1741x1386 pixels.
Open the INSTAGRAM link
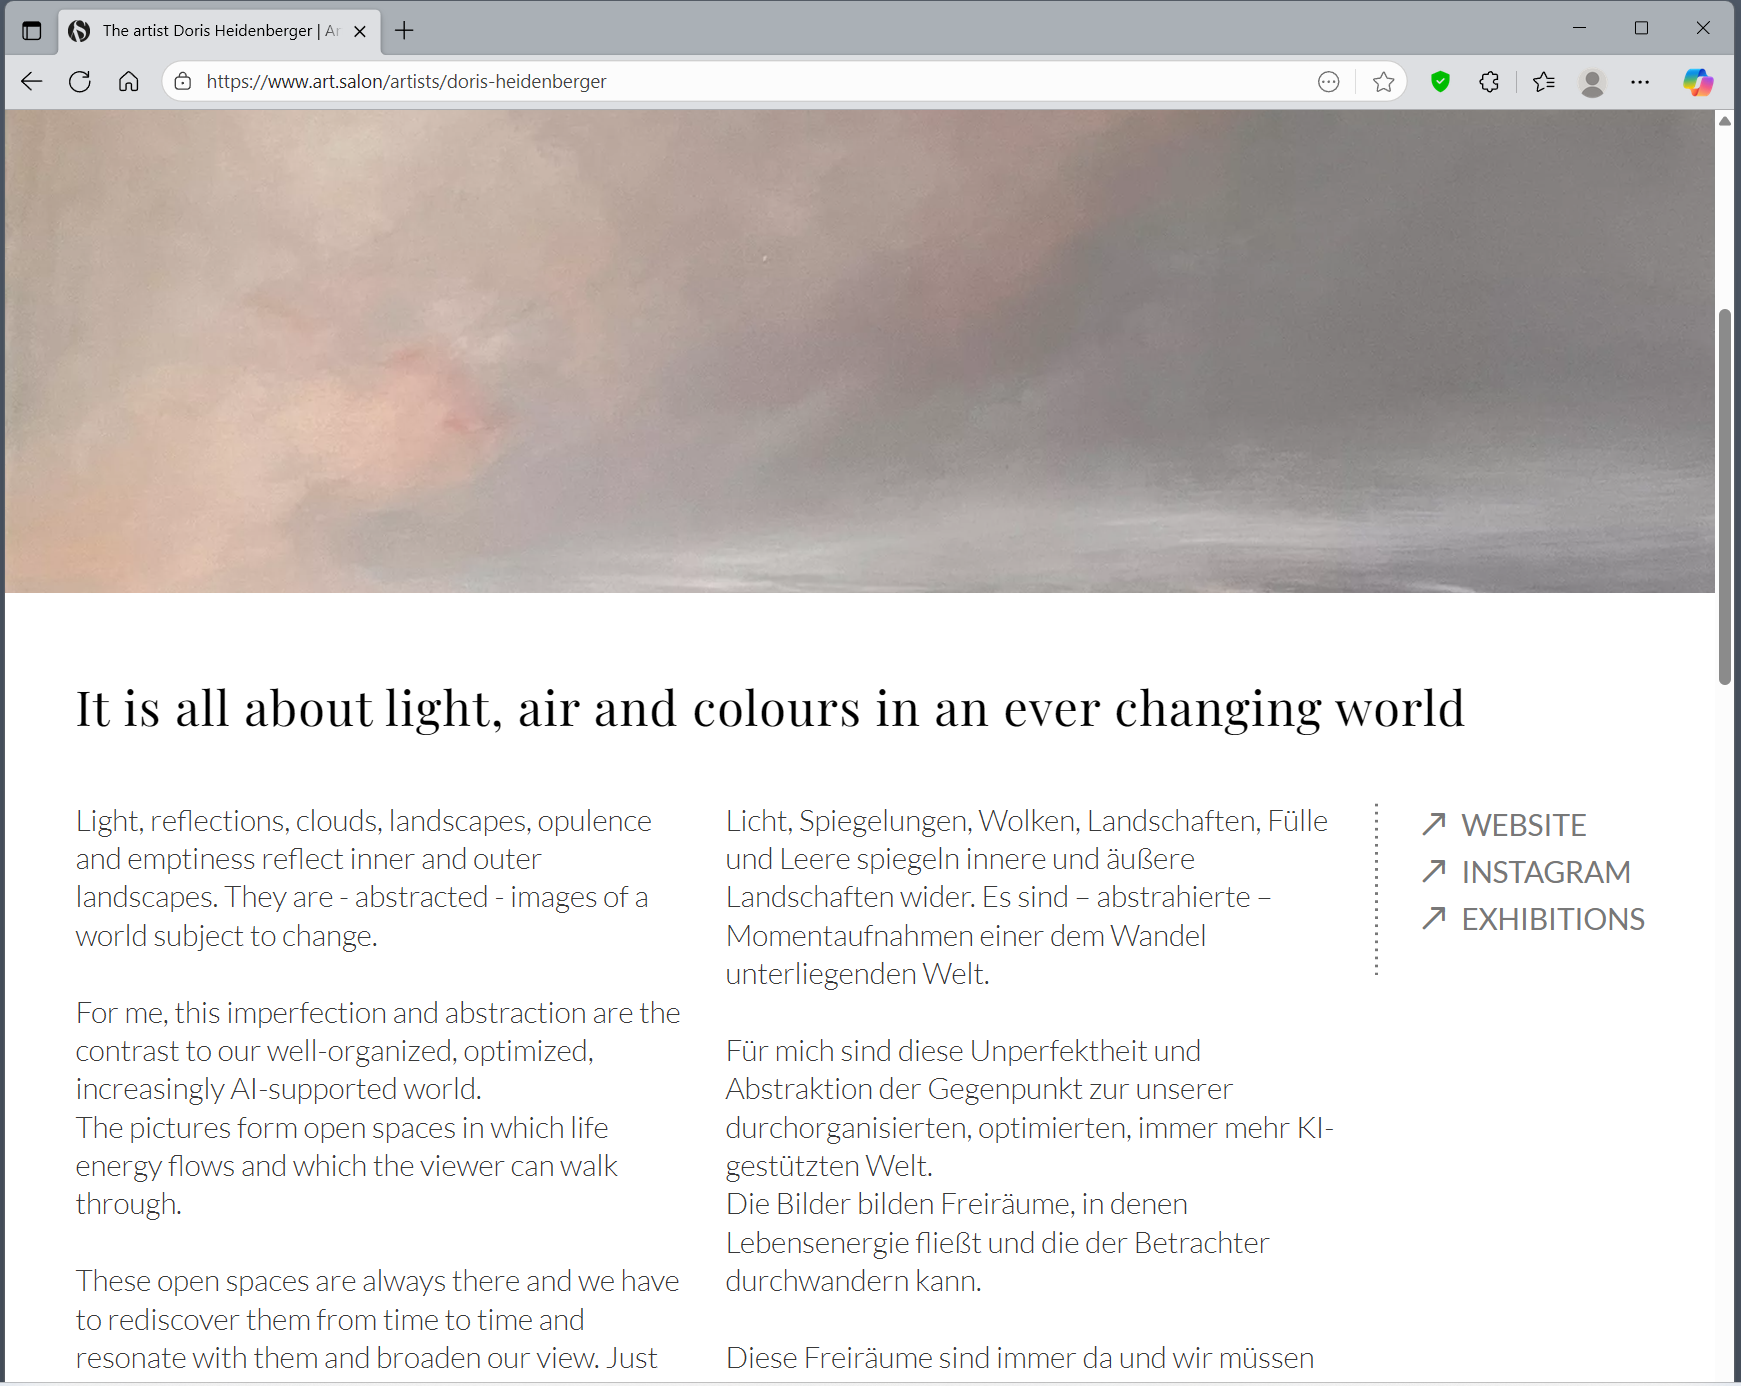1545,872
